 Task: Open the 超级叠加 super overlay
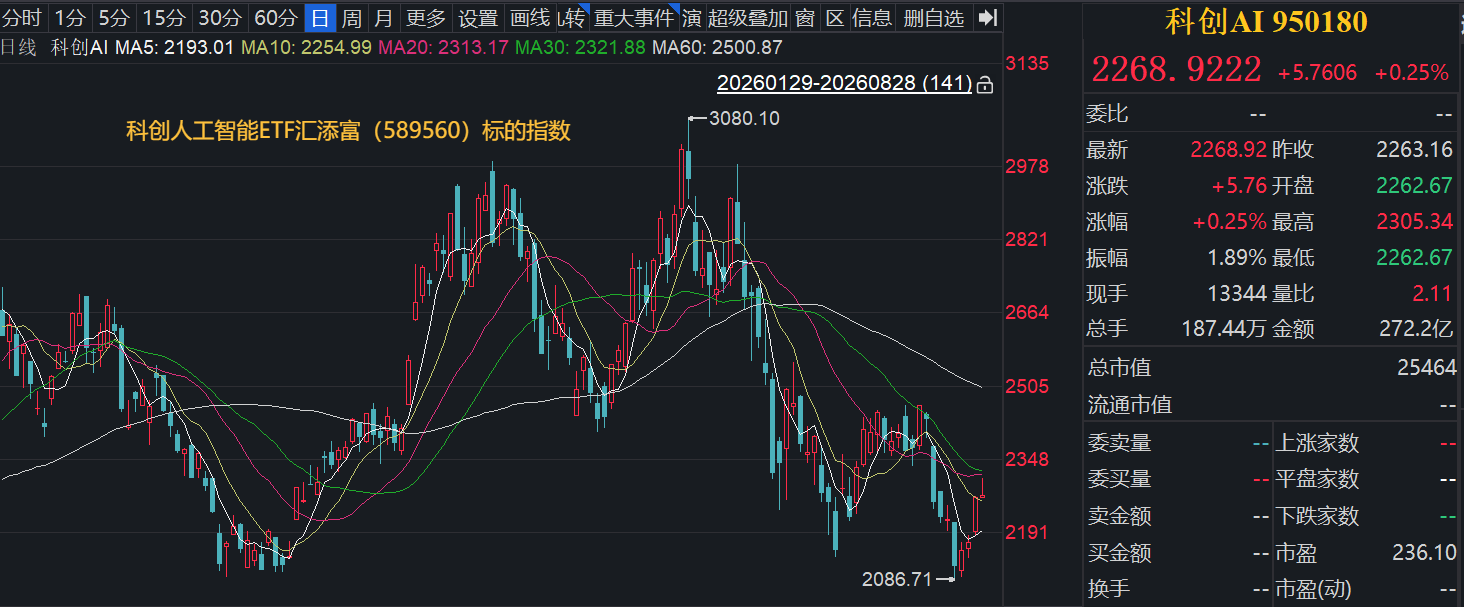[748, 17]
